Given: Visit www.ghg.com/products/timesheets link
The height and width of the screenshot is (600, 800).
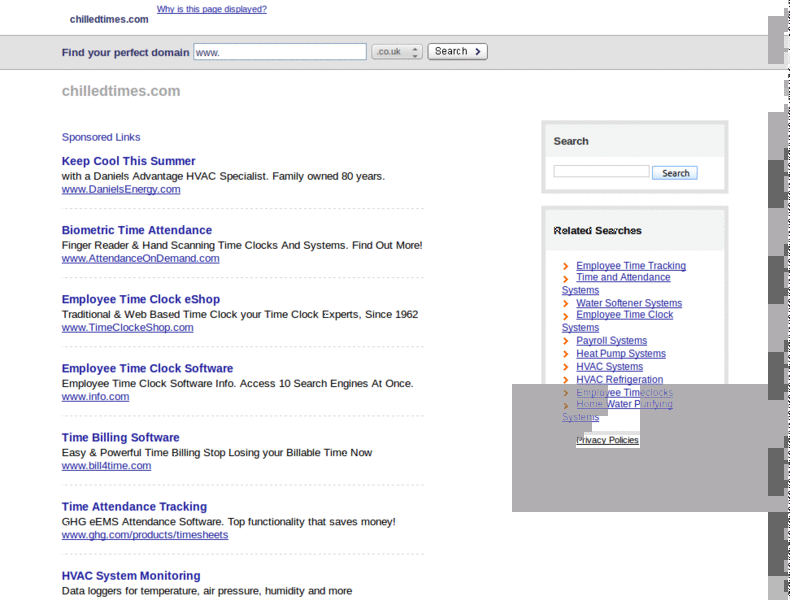Looking at the screenshot, I should 145,535.
